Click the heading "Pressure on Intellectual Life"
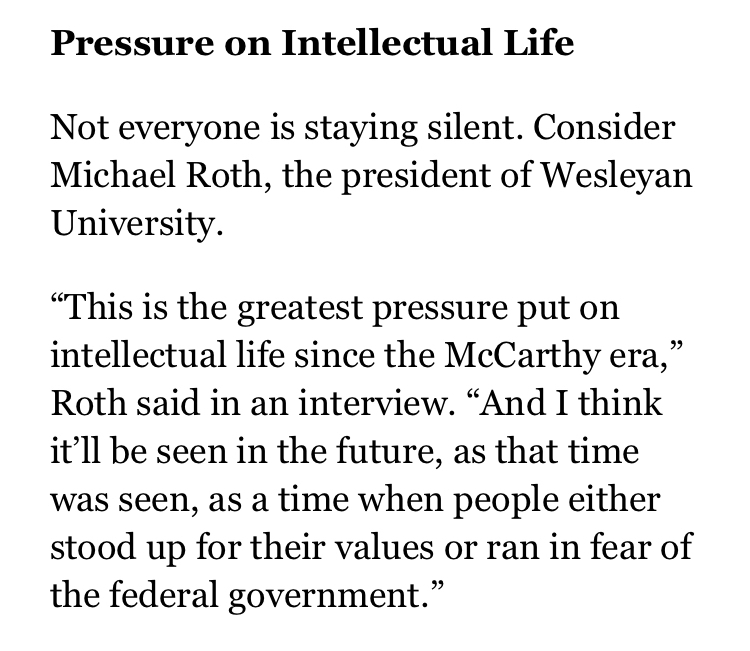Screen dimensions: 750x651 (312, 46)
